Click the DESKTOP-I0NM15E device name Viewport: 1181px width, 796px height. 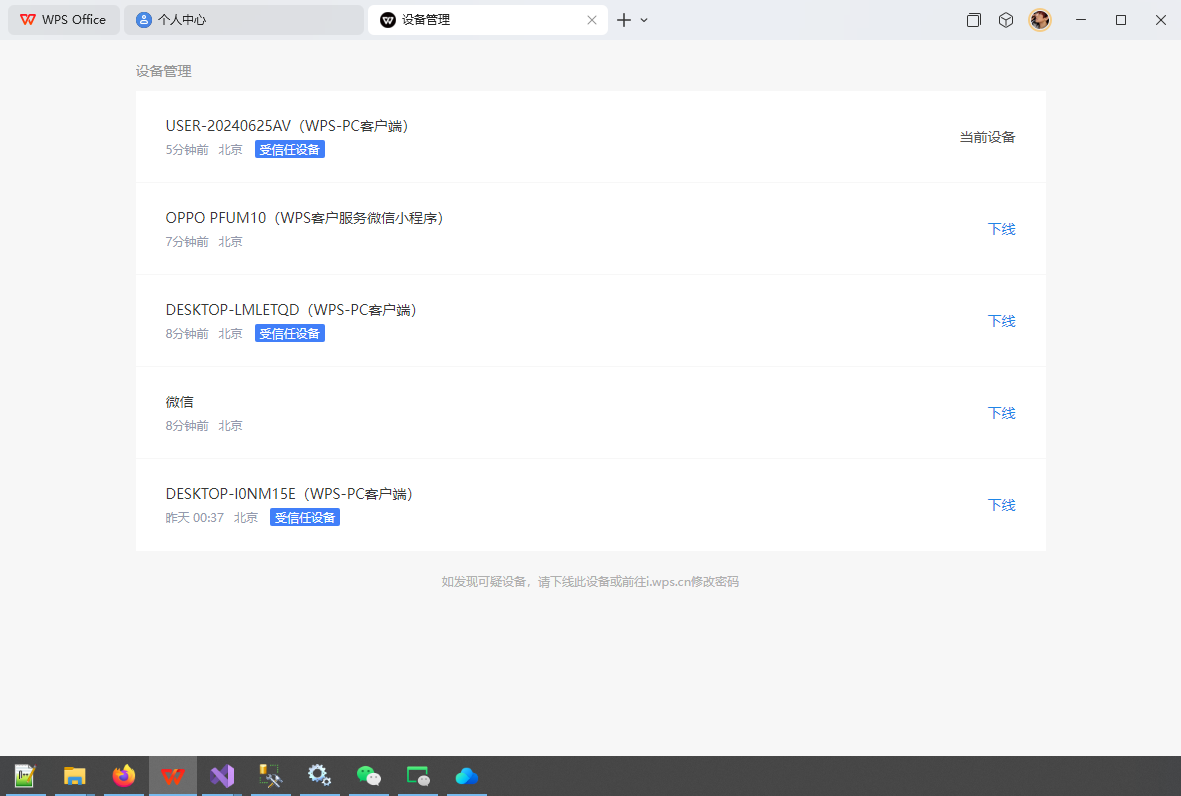click(x=289, y=493)
